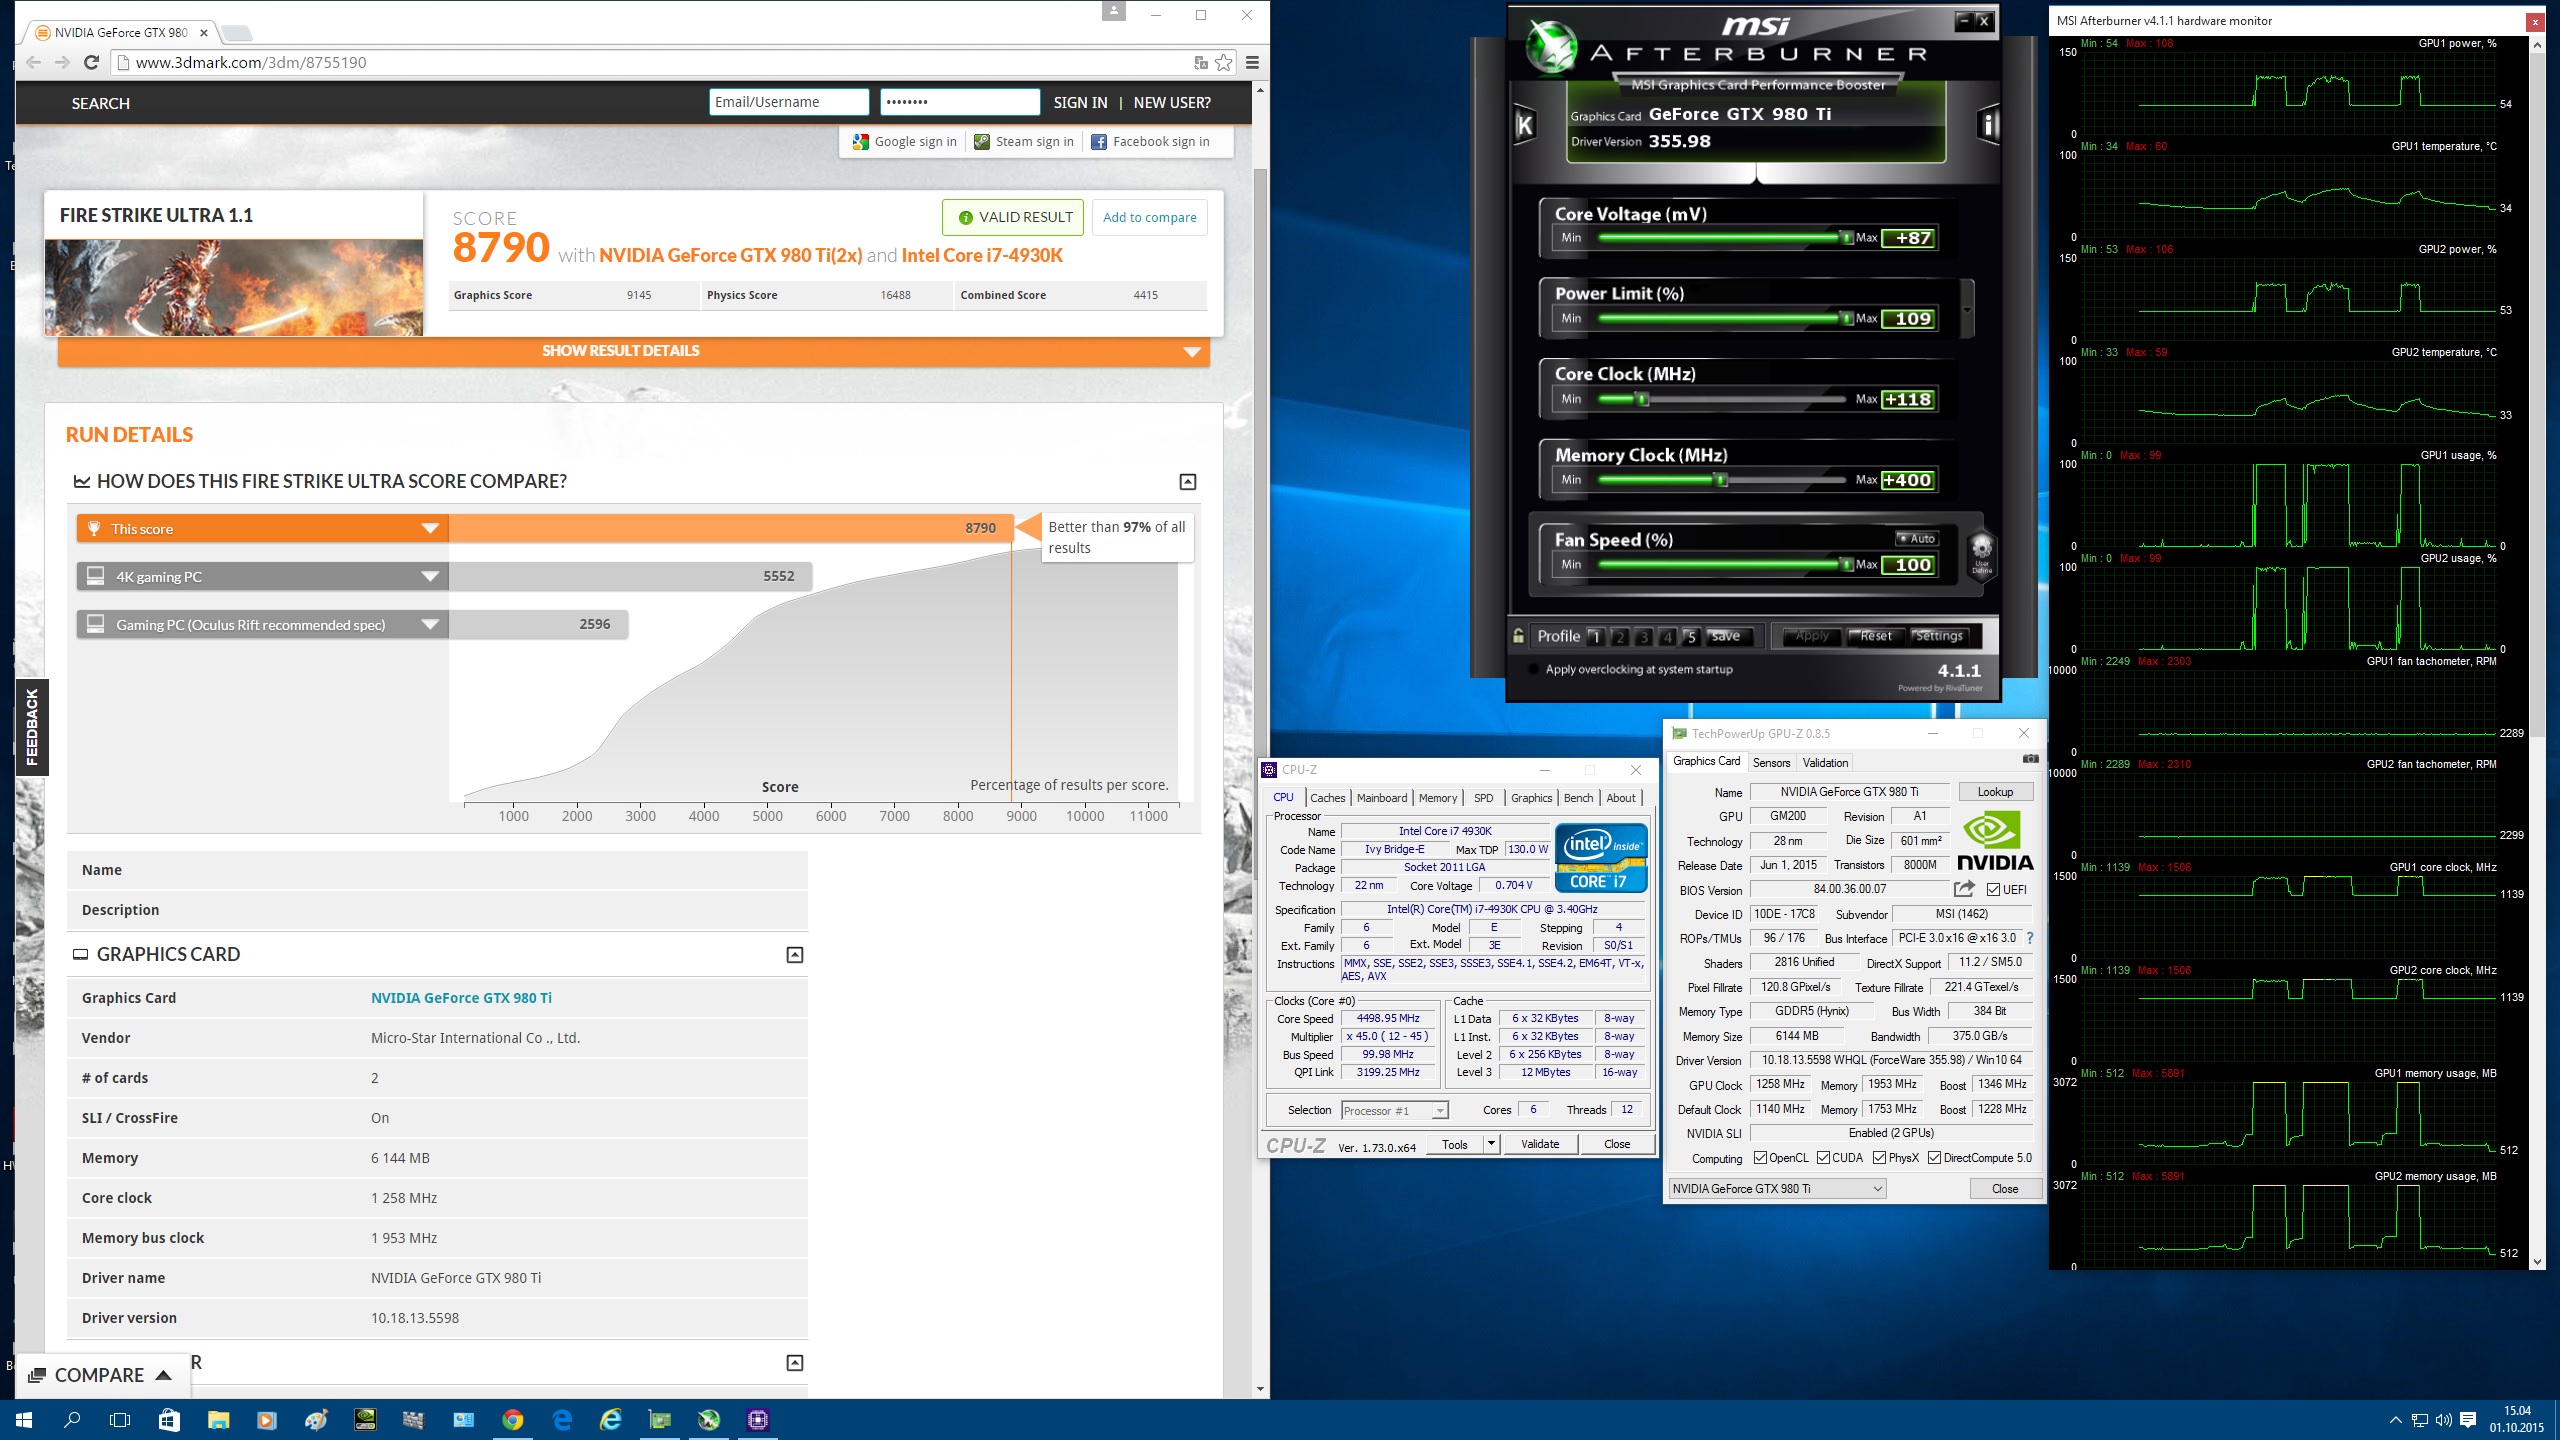Click GPU-Z BIOS export share icon

coord(1964,889)
